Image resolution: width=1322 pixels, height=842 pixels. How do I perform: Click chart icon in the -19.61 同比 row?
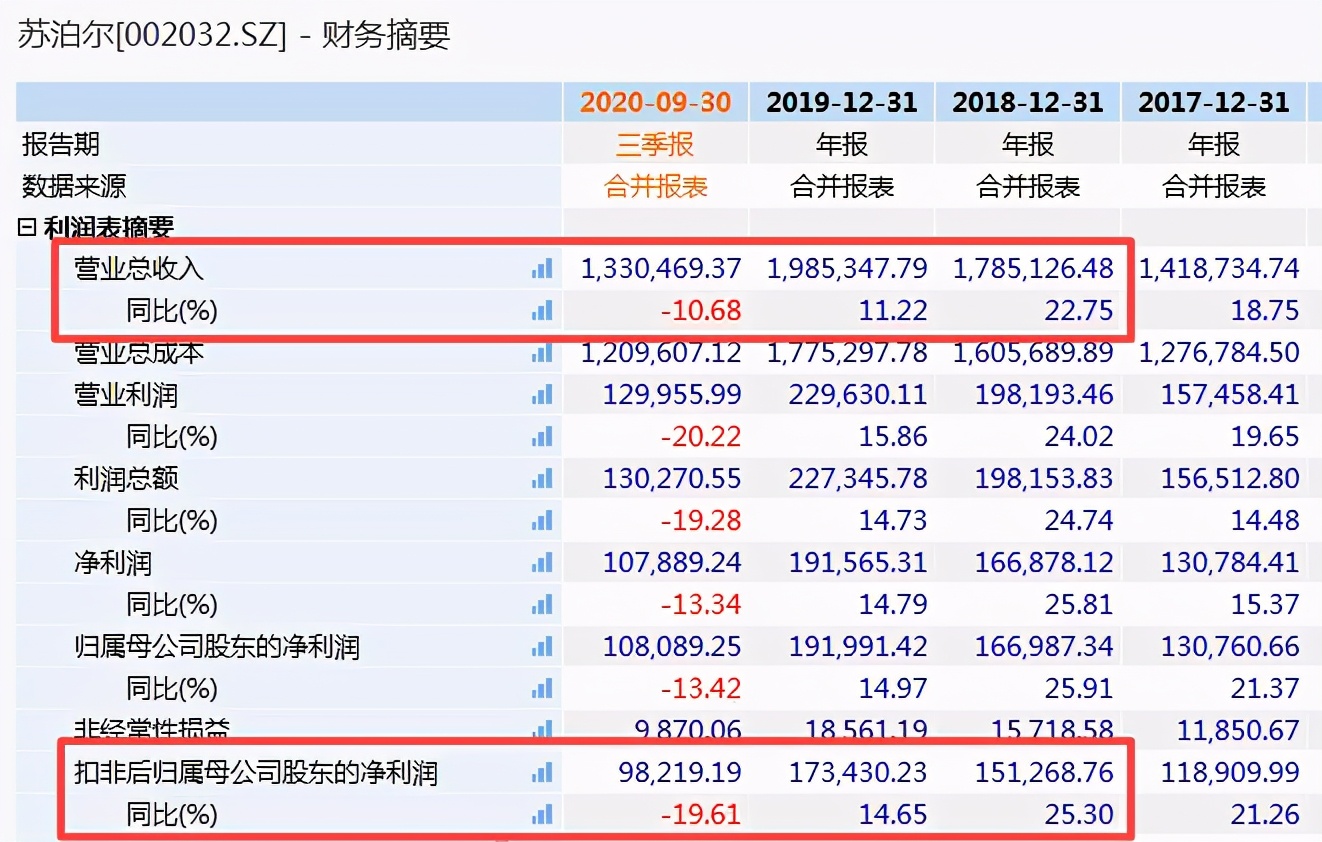coord(542,815)
